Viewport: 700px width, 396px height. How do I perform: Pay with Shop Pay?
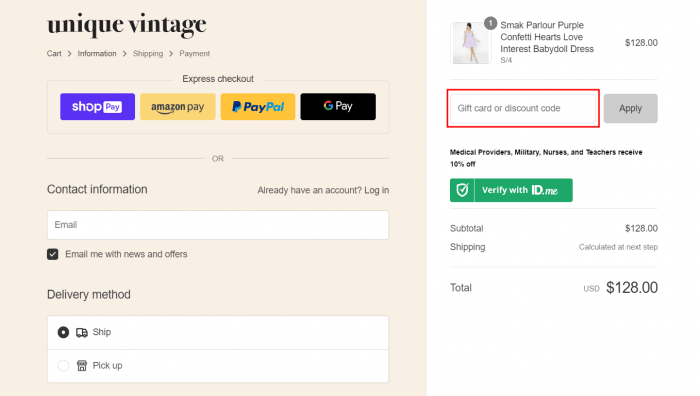[x=97, y=107]
